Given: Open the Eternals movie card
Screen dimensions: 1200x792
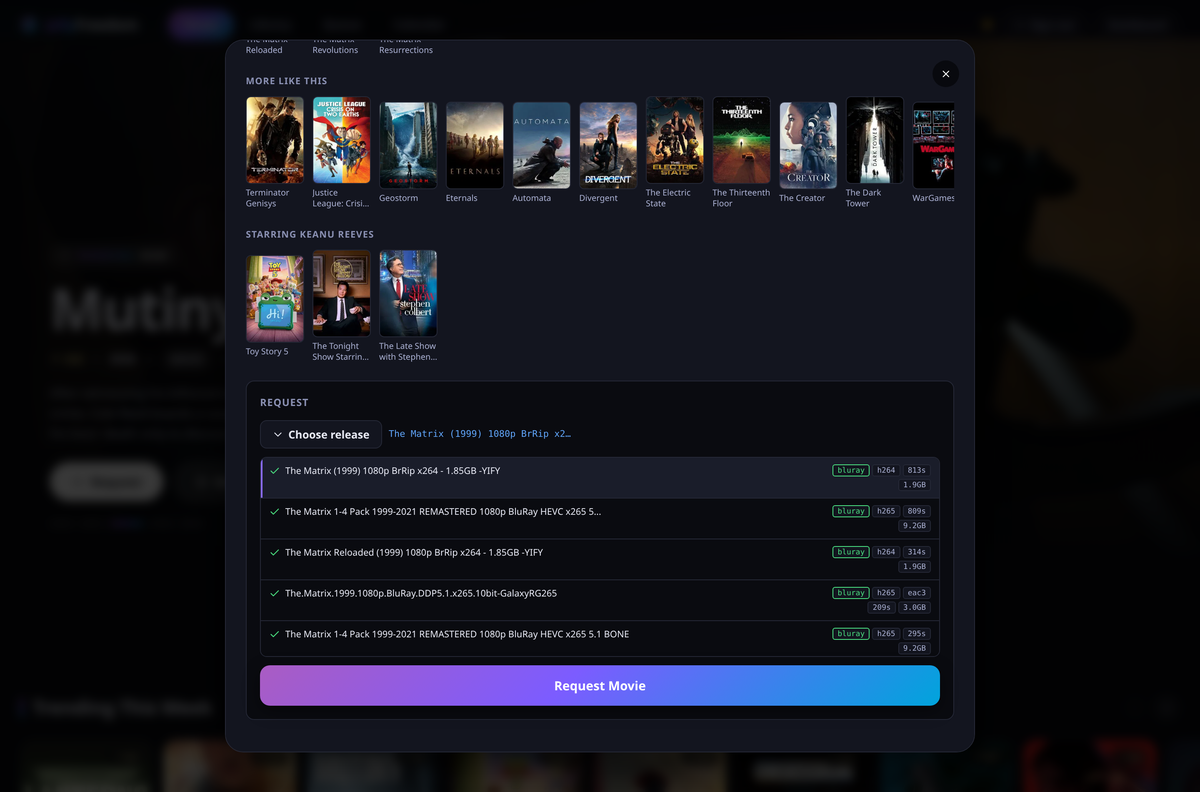Looking at the screenshot, I should (x=475, y=145).
